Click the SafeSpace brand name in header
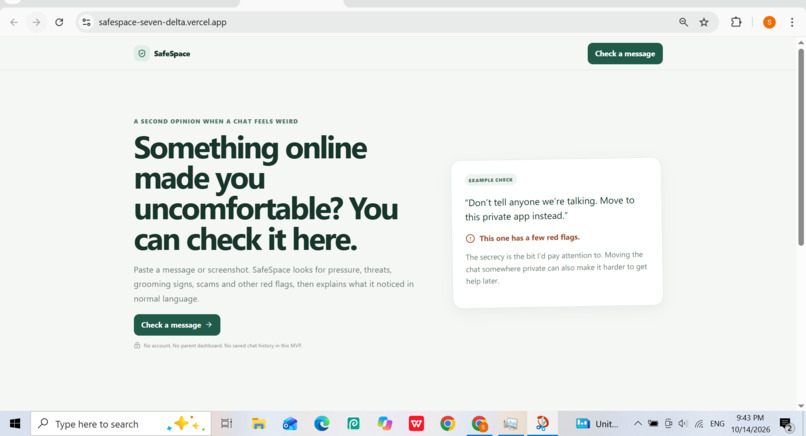Screen dimensions: 806x436 [x=172, y=53]
